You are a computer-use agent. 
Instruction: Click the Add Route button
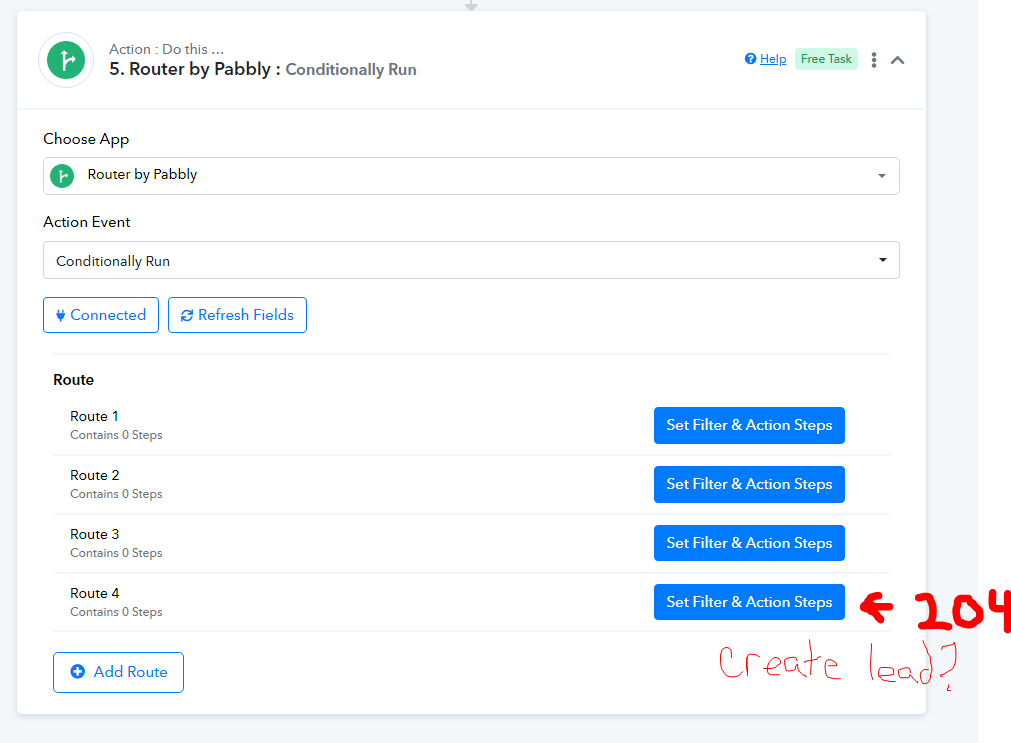tap(119, 672)
